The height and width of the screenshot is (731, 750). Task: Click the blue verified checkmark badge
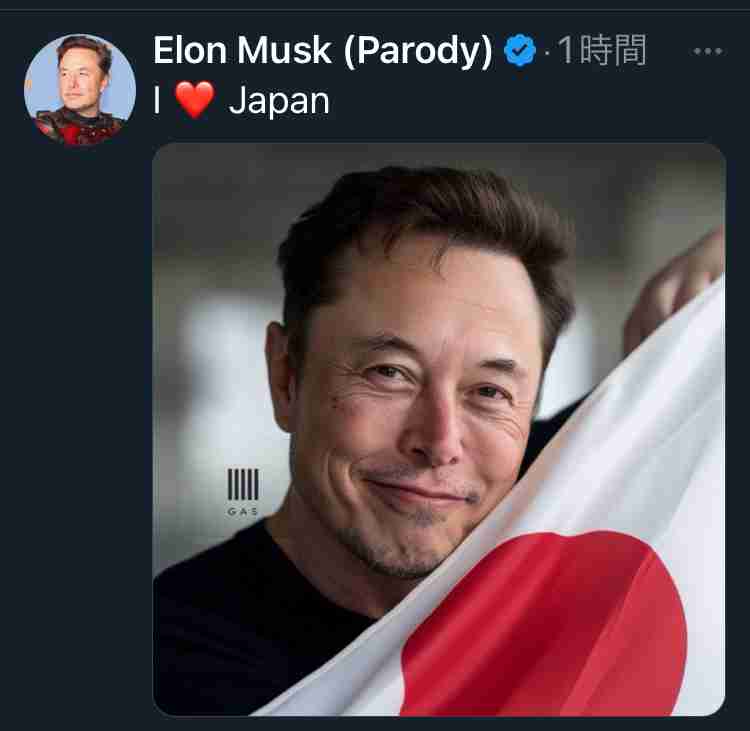(x=519, y=50)
